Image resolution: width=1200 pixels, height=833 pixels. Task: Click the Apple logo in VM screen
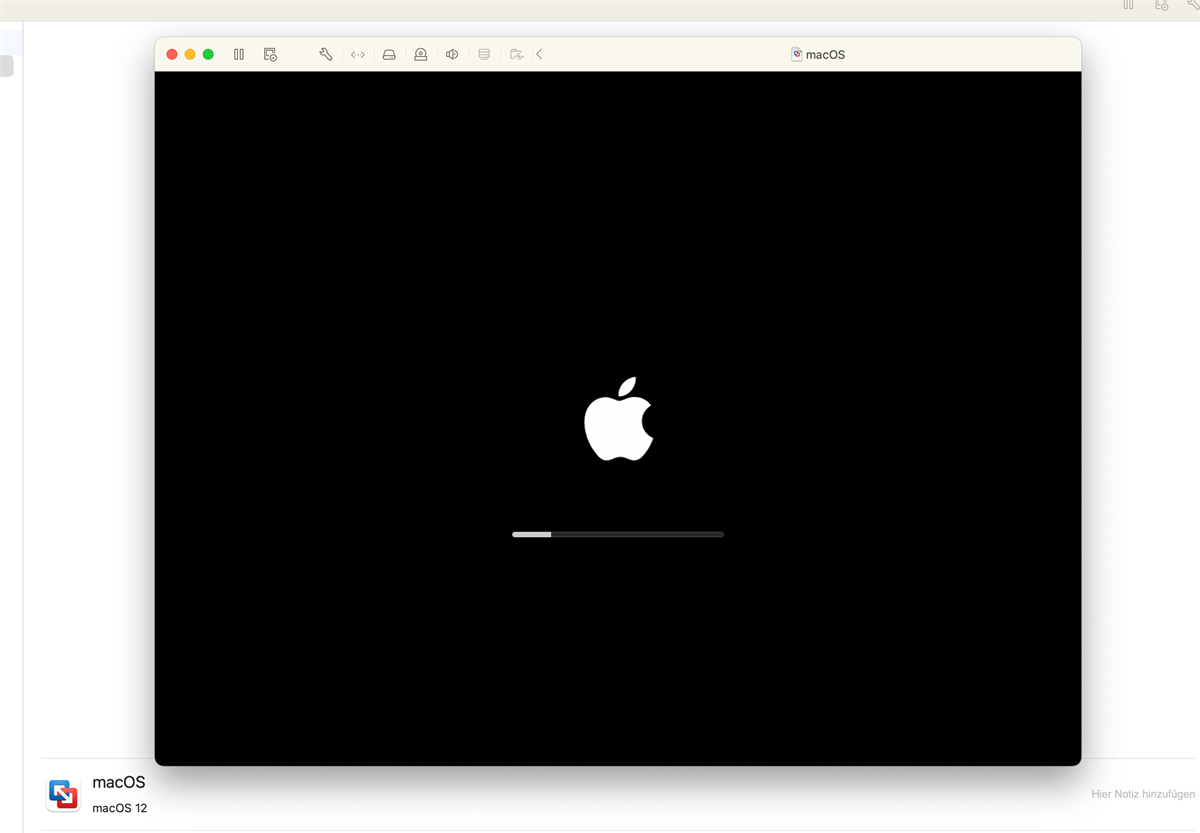pyautogui.click(x=618, y=419)
